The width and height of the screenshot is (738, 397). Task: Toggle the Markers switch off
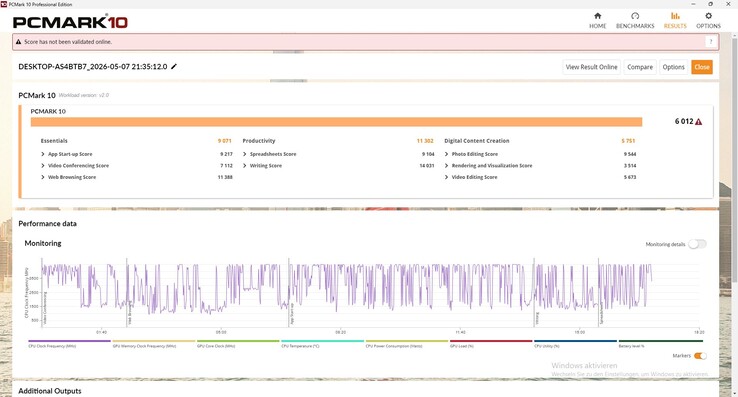coord(700,356)
